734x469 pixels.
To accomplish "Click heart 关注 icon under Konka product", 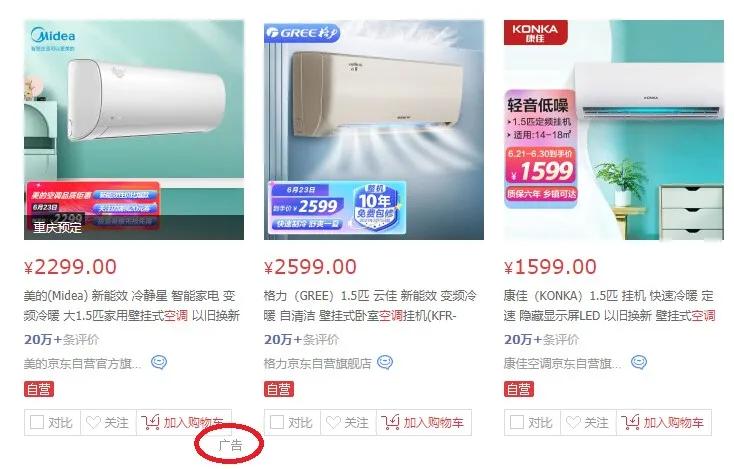I will click(573, 423).
